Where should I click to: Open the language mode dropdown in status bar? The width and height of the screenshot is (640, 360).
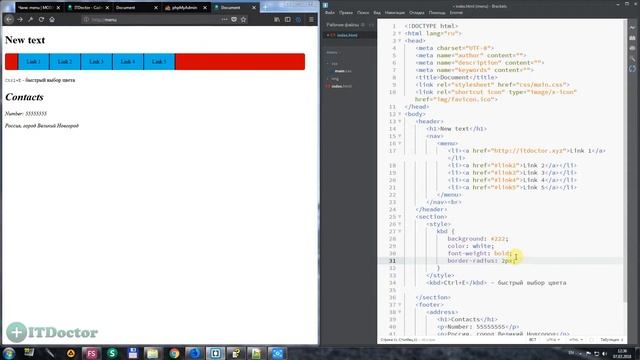[x=576, y=340]
